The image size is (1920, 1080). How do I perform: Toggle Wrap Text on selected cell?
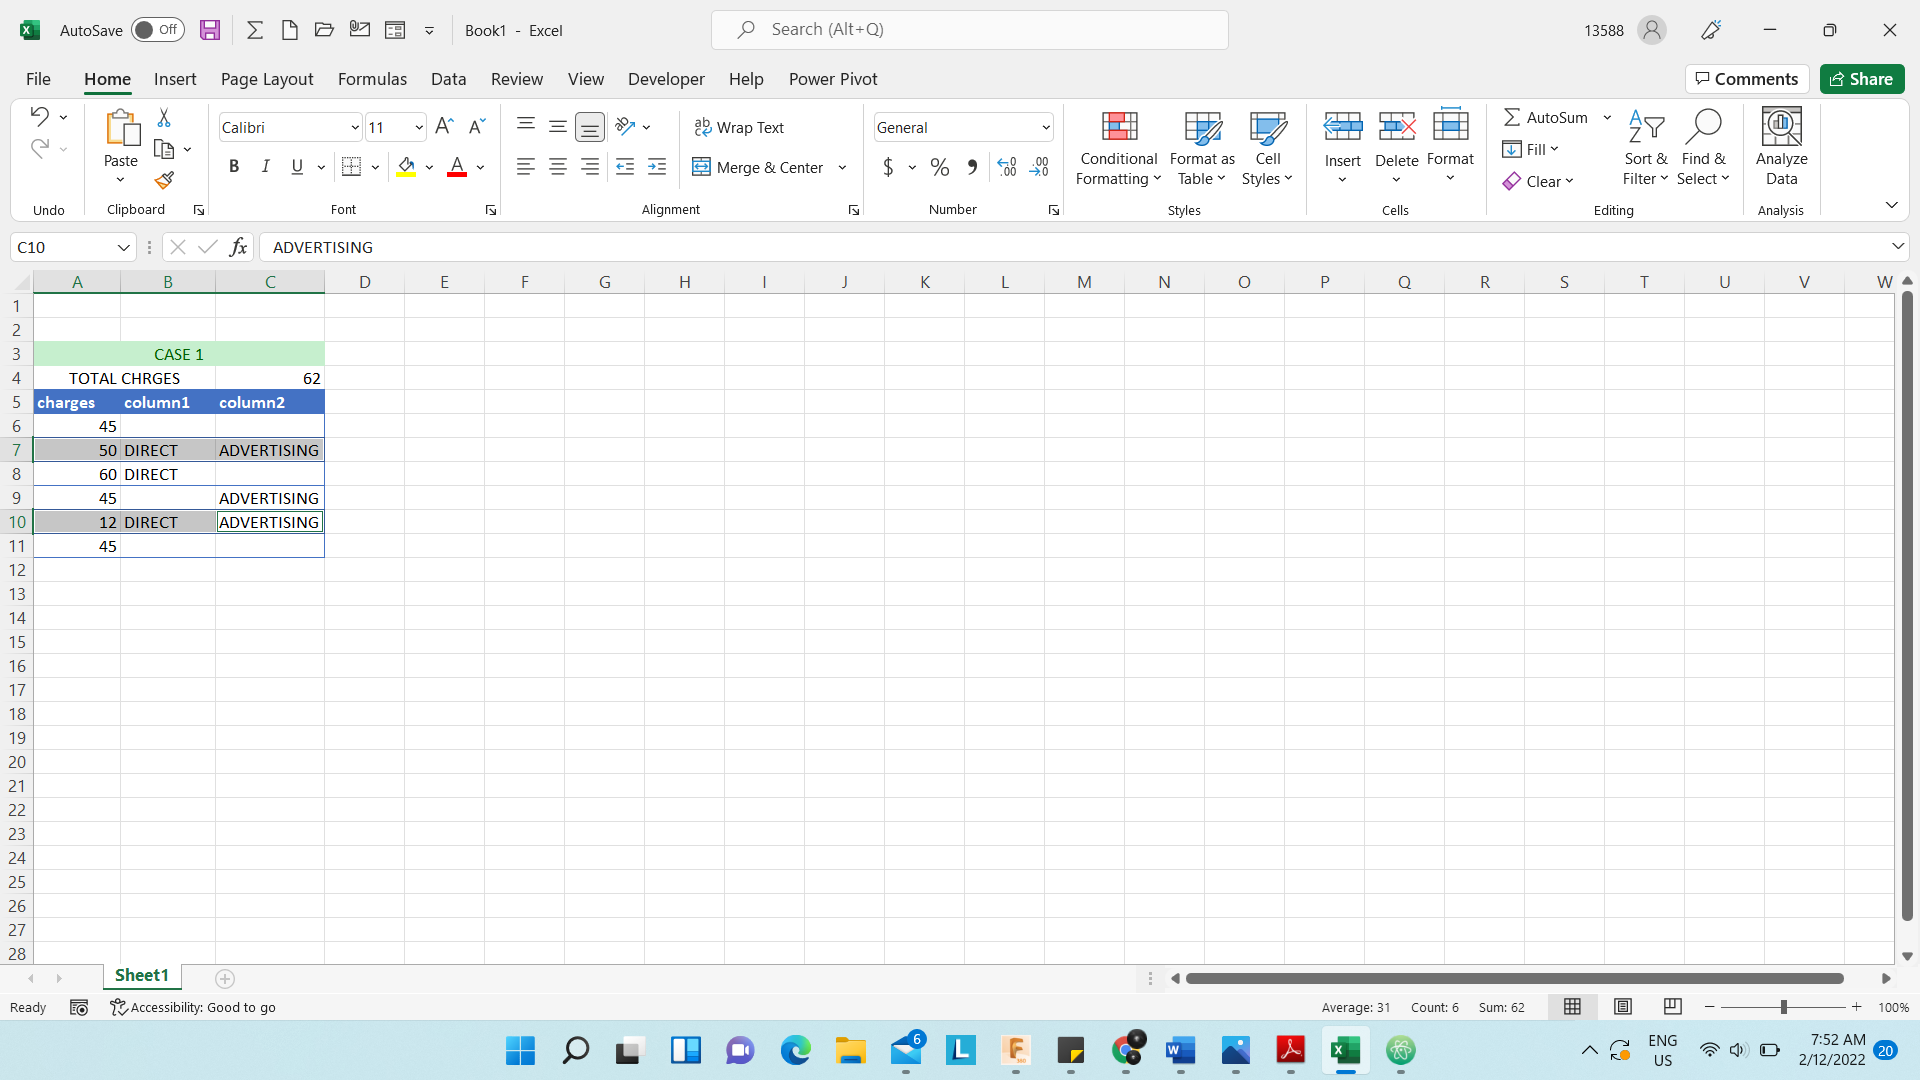click(x=740, y=127)
